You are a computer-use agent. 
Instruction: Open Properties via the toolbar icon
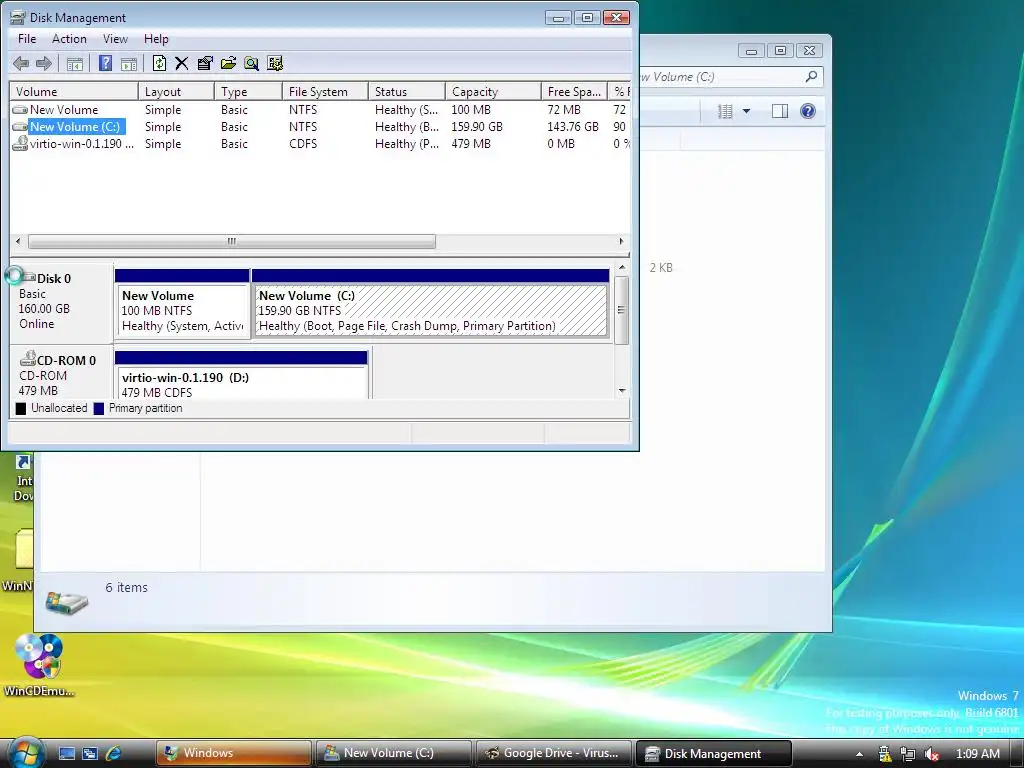205,63
